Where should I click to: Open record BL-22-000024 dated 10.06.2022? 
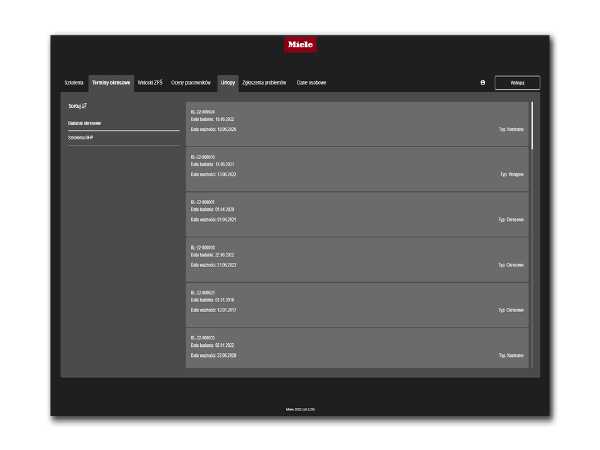coord(357,124)
